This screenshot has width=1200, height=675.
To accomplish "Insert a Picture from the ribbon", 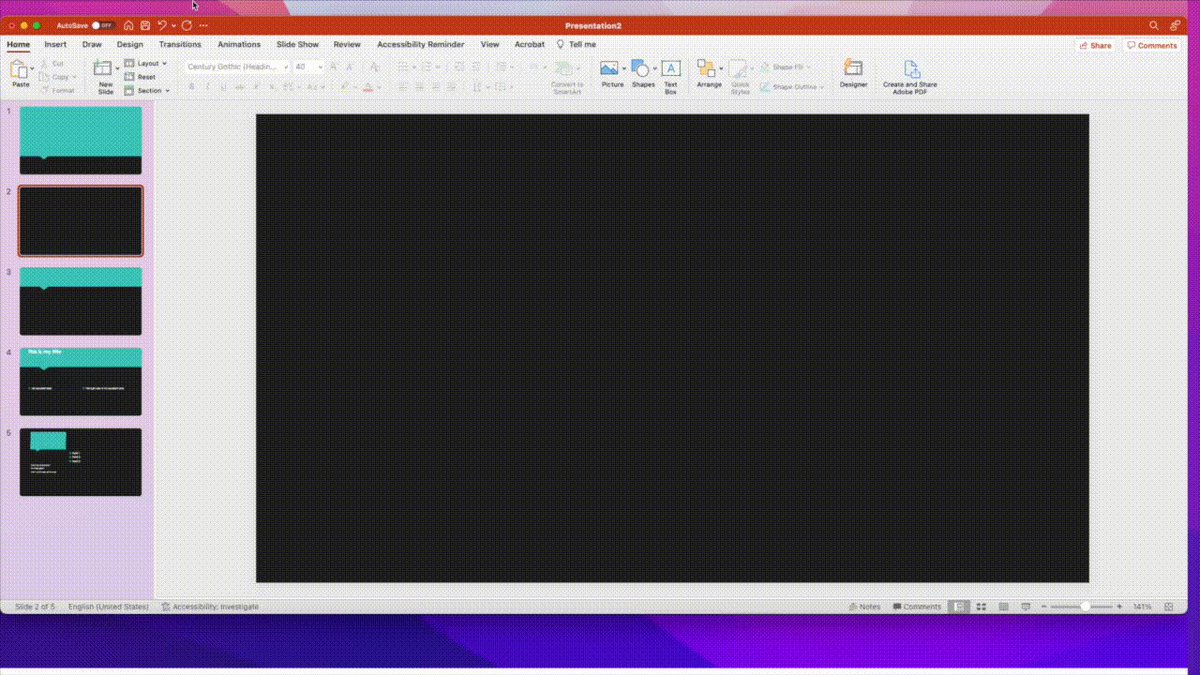I will tap(611, 72).
